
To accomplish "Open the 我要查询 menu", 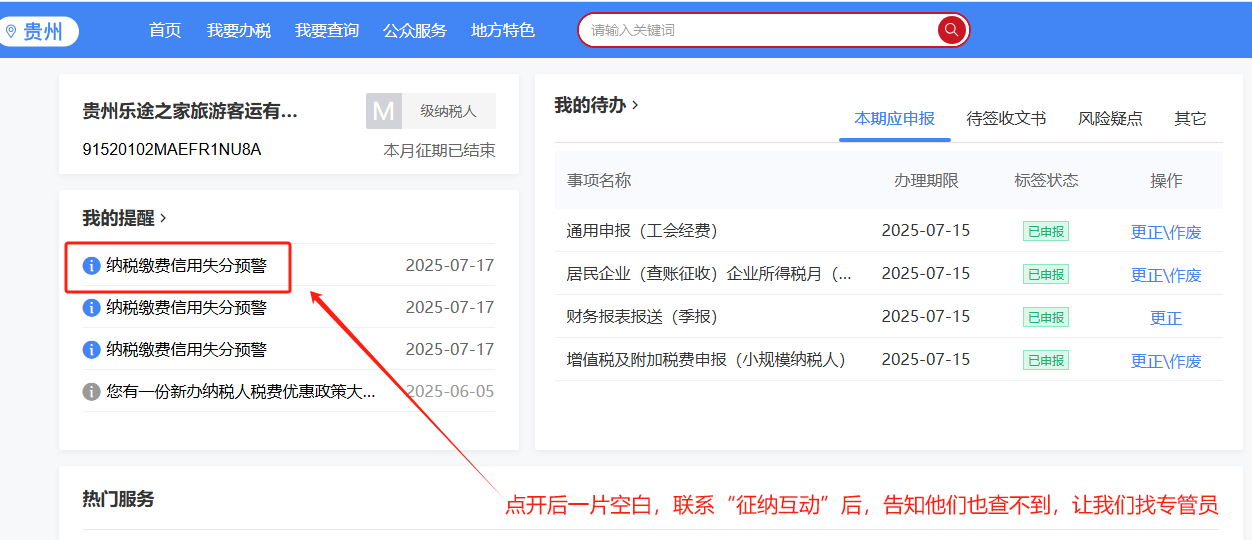I will 327,31.
